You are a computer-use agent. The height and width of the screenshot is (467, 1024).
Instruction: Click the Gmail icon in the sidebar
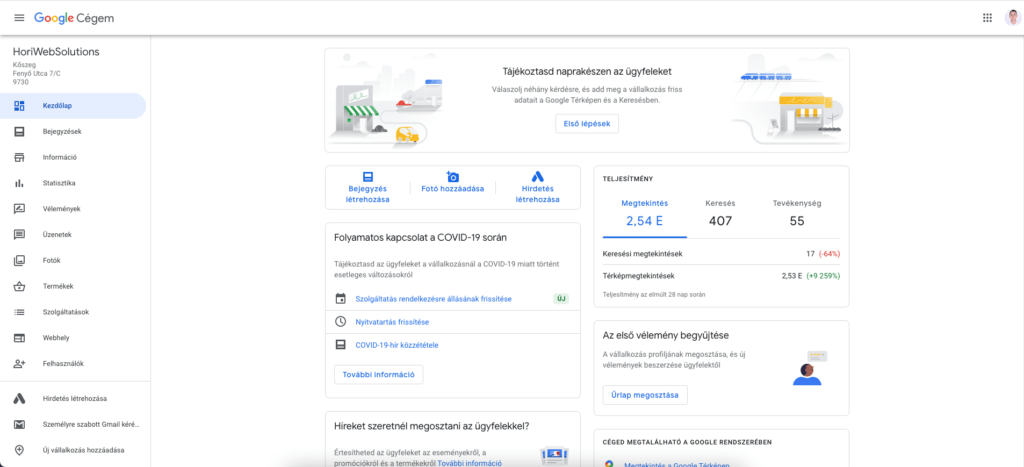coord(20,425)
